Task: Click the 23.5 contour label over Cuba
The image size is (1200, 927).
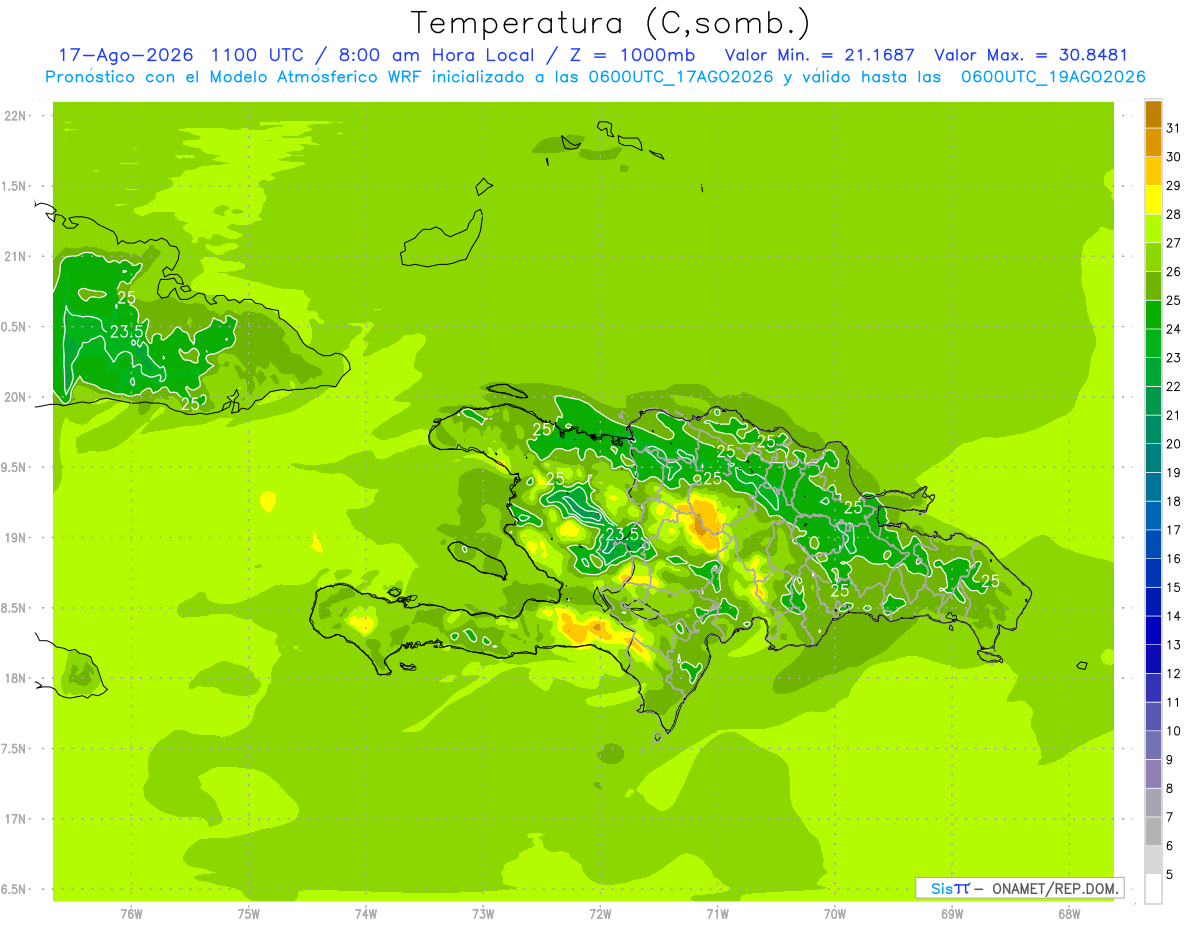Action: point(126,332)
